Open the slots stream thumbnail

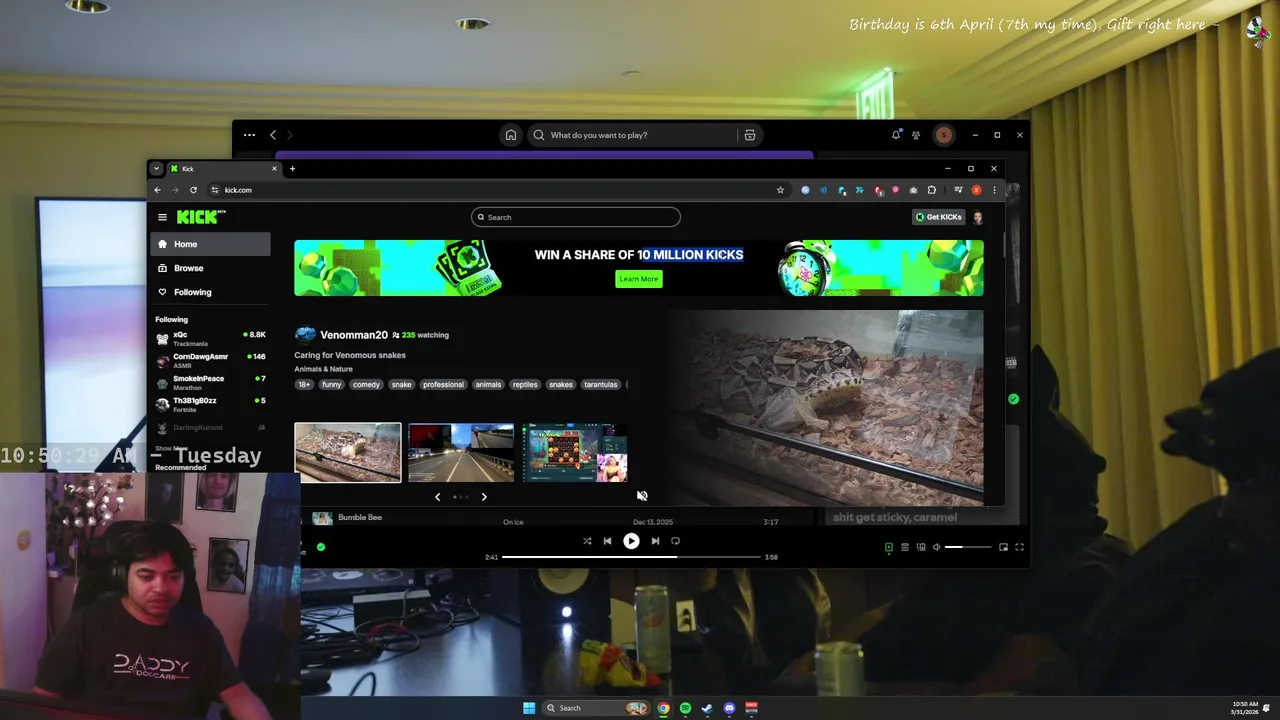click(x=574, y=453)
